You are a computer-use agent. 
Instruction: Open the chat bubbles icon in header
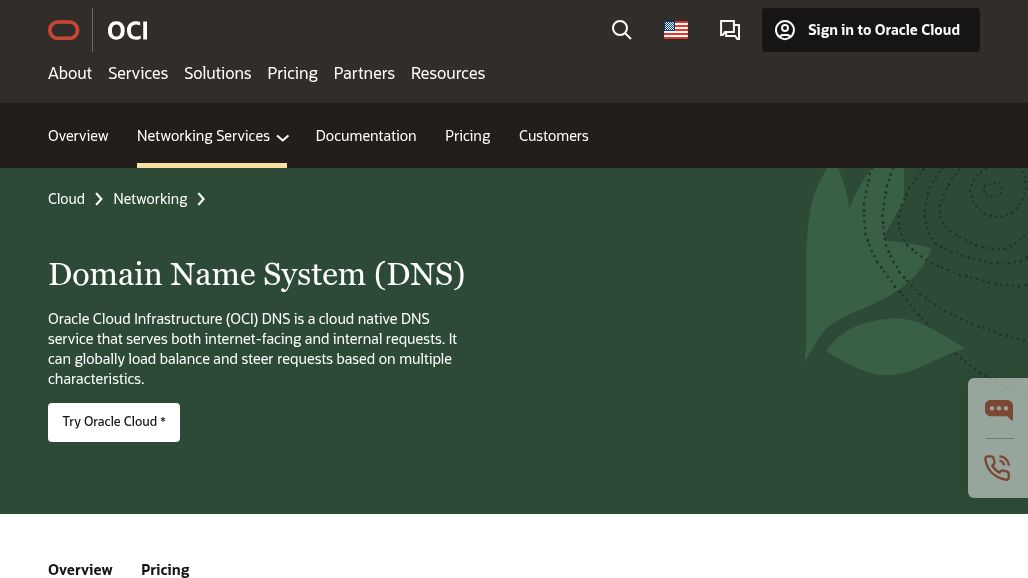[730, 31]
